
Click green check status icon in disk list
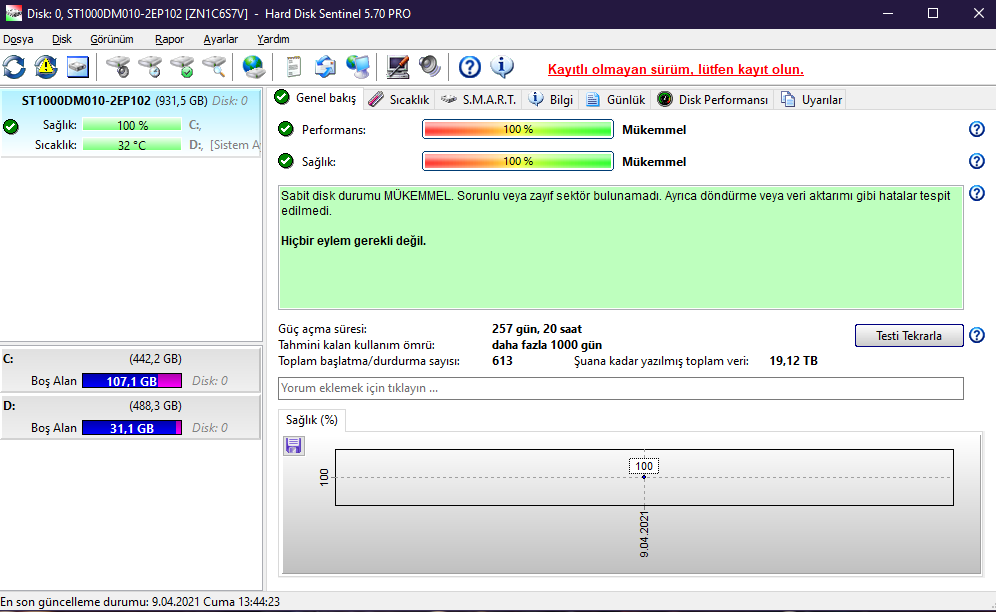[x=11, y=126]
